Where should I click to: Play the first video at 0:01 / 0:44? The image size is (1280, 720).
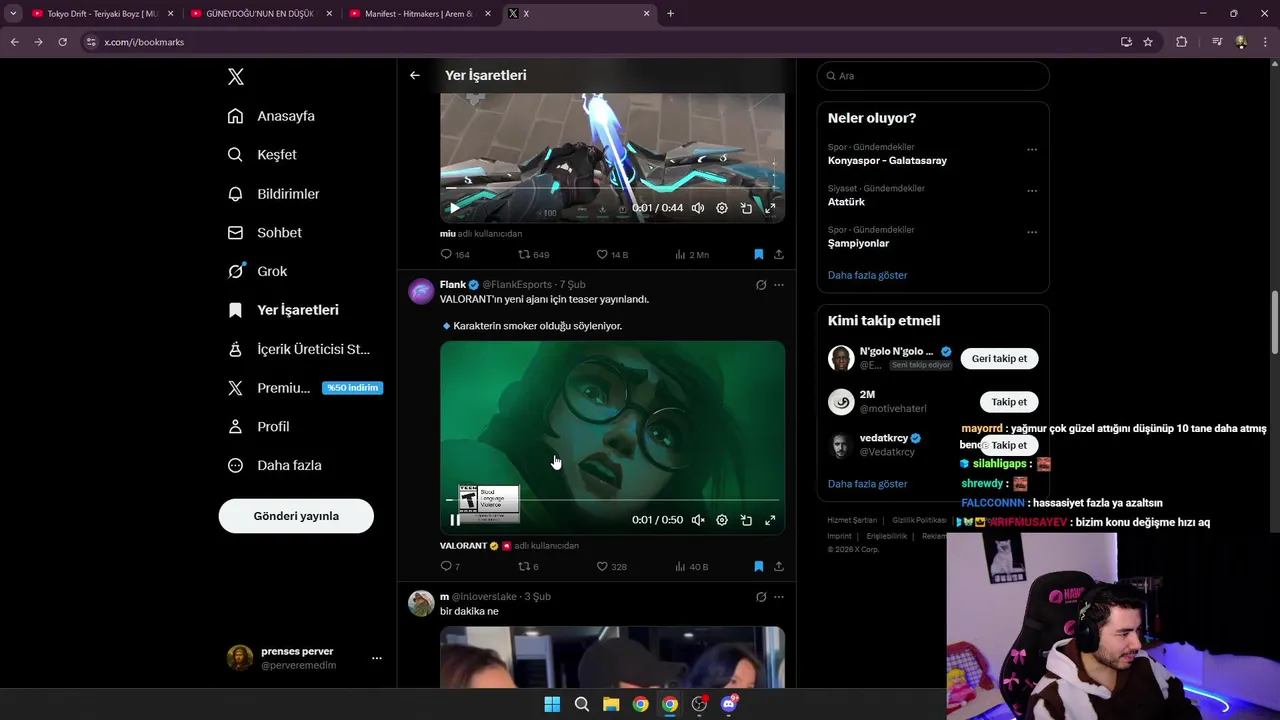454,208
